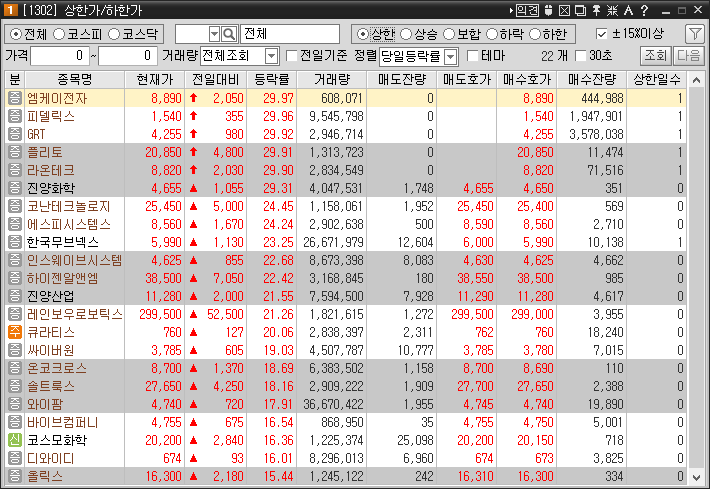The image size is (710, 489).
Task: Sort by the 등락률 column header
Action: pyautogui.click(x=272, y=80)
